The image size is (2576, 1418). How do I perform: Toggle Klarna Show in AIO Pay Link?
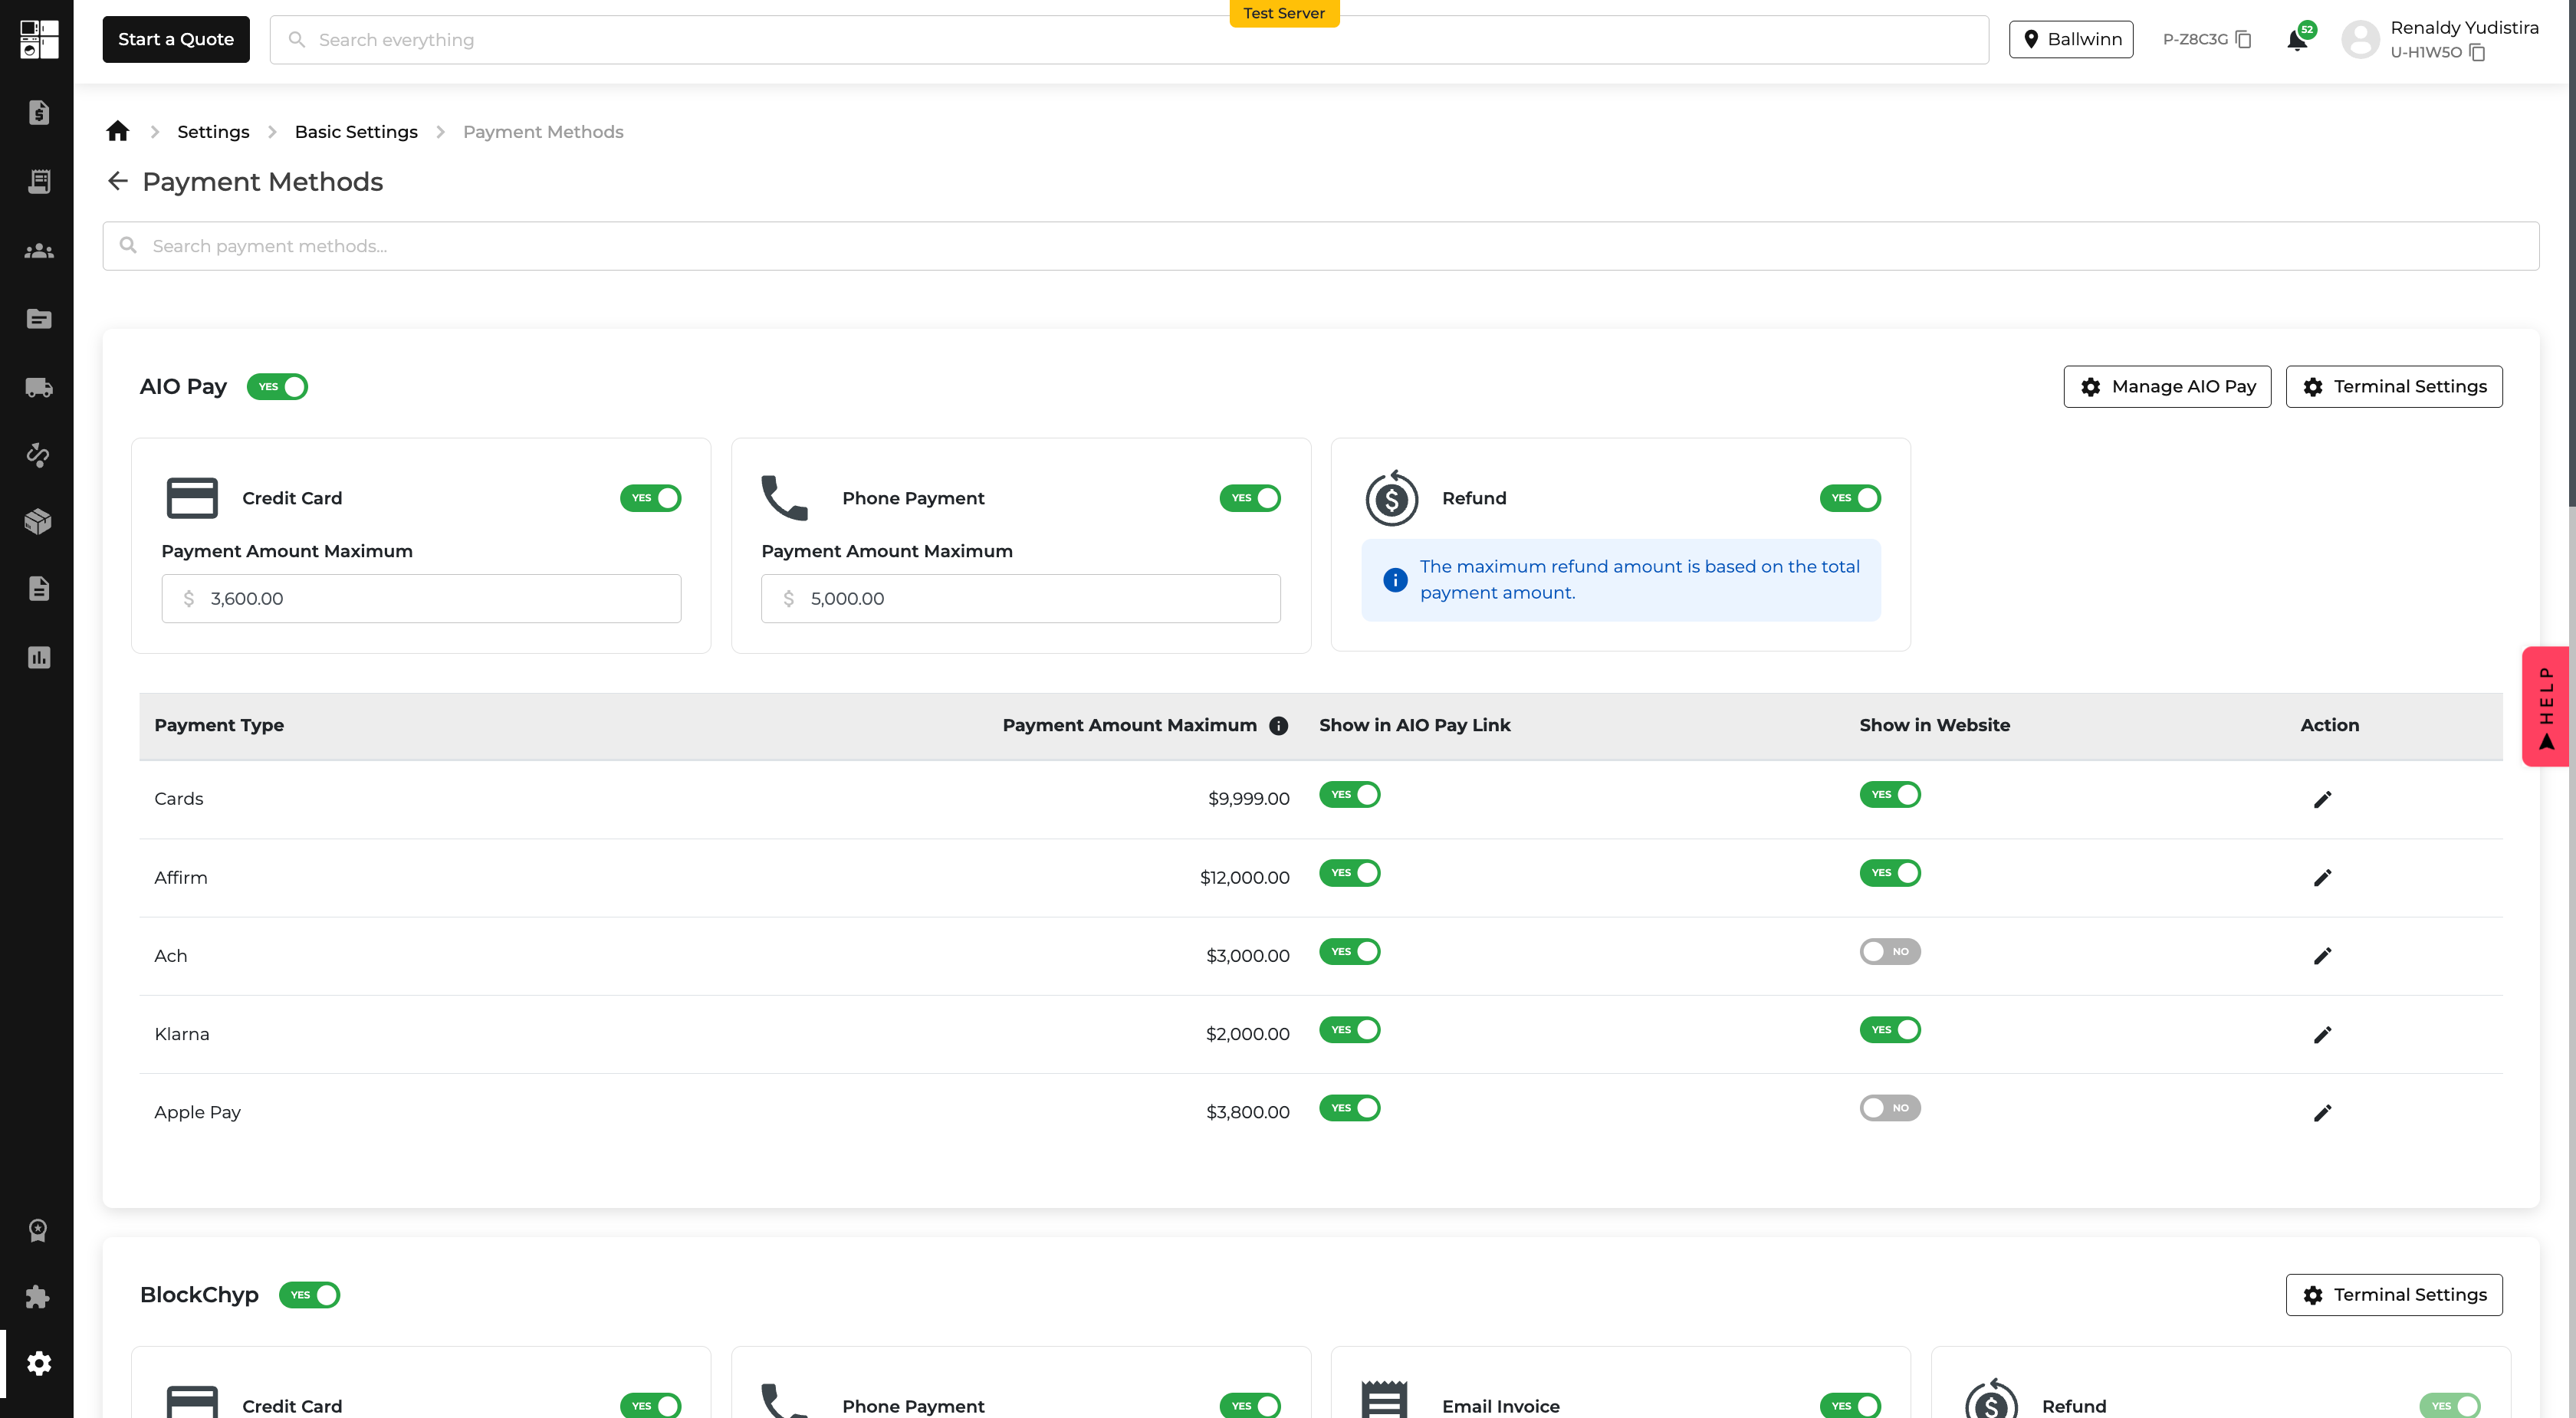1349,1030
